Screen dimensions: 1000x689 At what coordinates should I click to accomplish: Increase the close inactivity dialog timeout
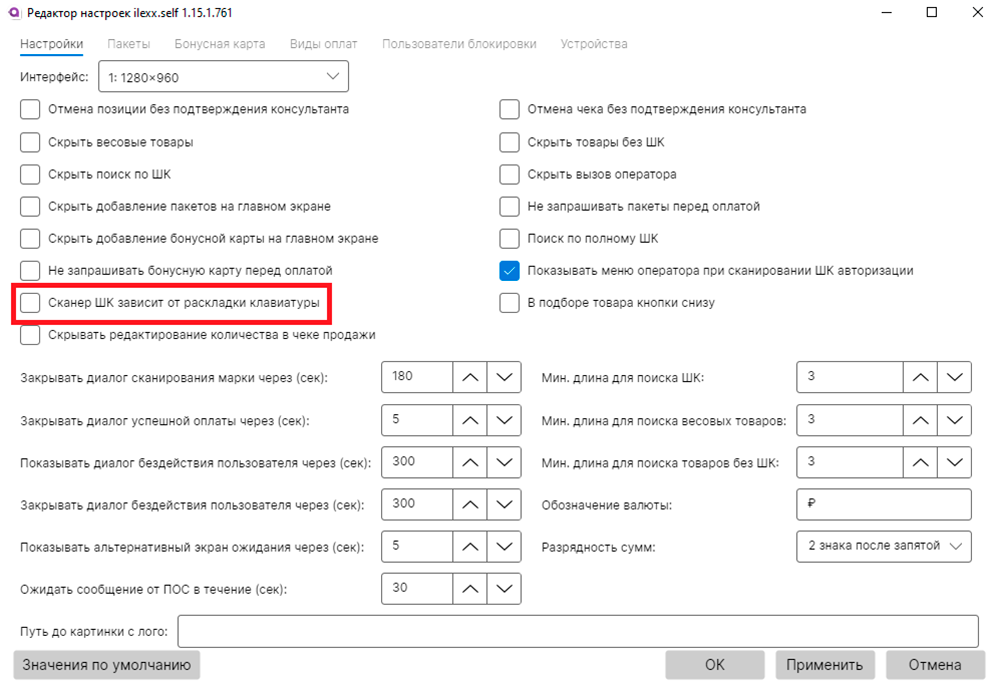point(470,504)
